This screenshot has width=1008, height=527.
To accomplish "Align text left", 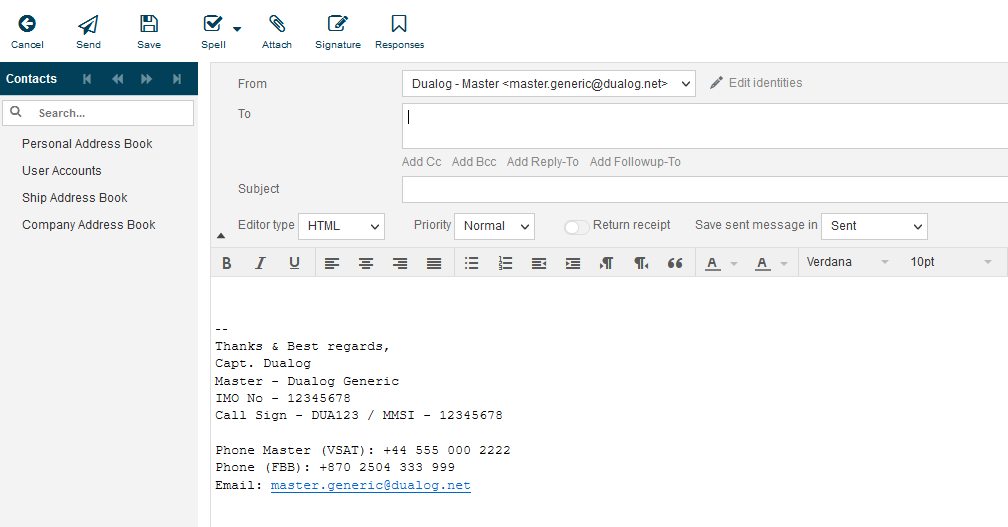I will (332, 263).
